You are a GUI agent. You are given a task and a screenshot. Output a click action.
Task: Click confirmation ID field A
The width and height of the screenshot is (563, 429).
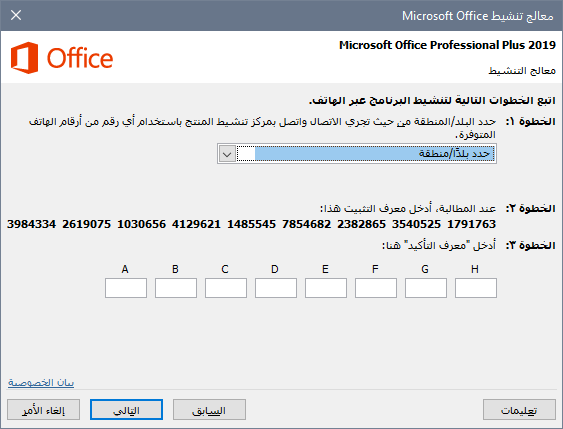pos(126,288)
